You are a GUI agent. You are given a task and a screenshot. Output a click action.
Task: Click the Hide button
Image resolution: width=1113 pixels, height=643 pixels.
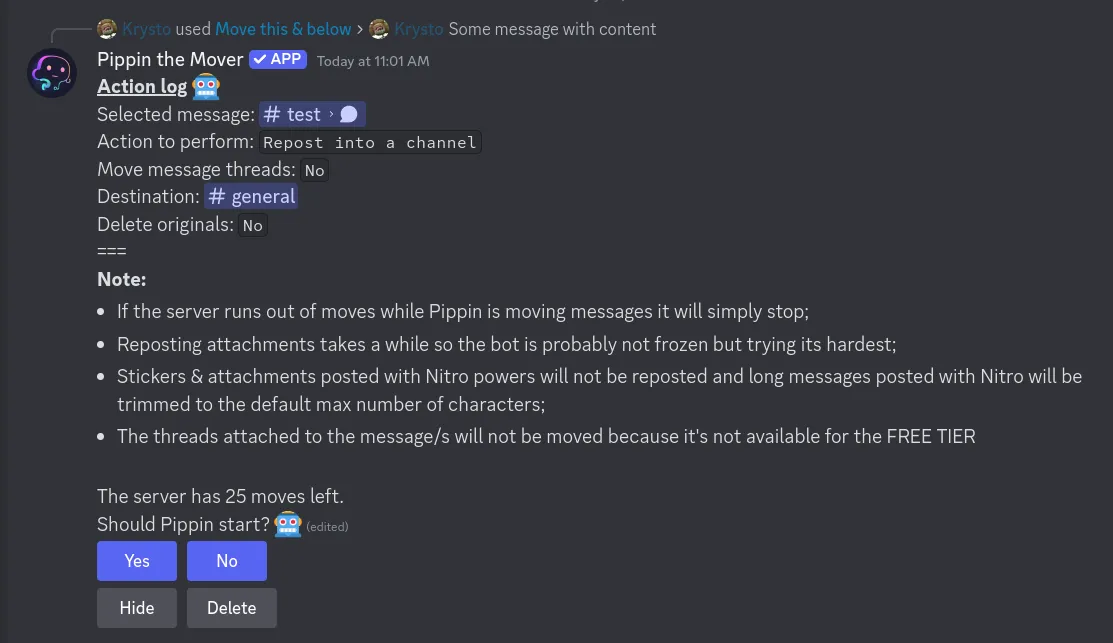click(x=137, y=608)
